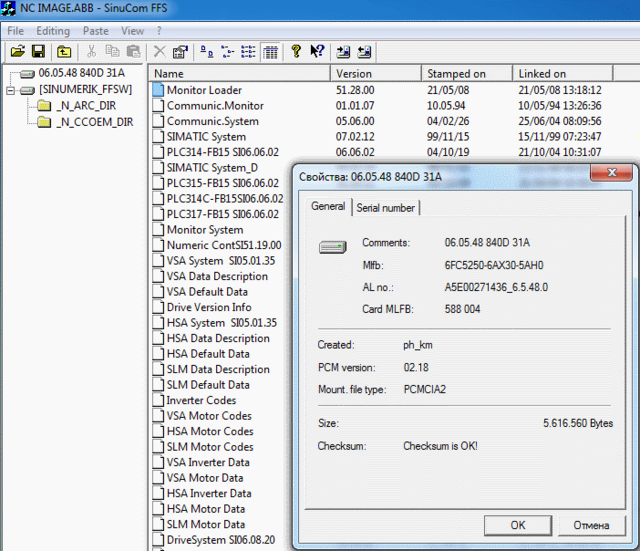Click the _N_ARC_DIR folder icon

[44, 106]
